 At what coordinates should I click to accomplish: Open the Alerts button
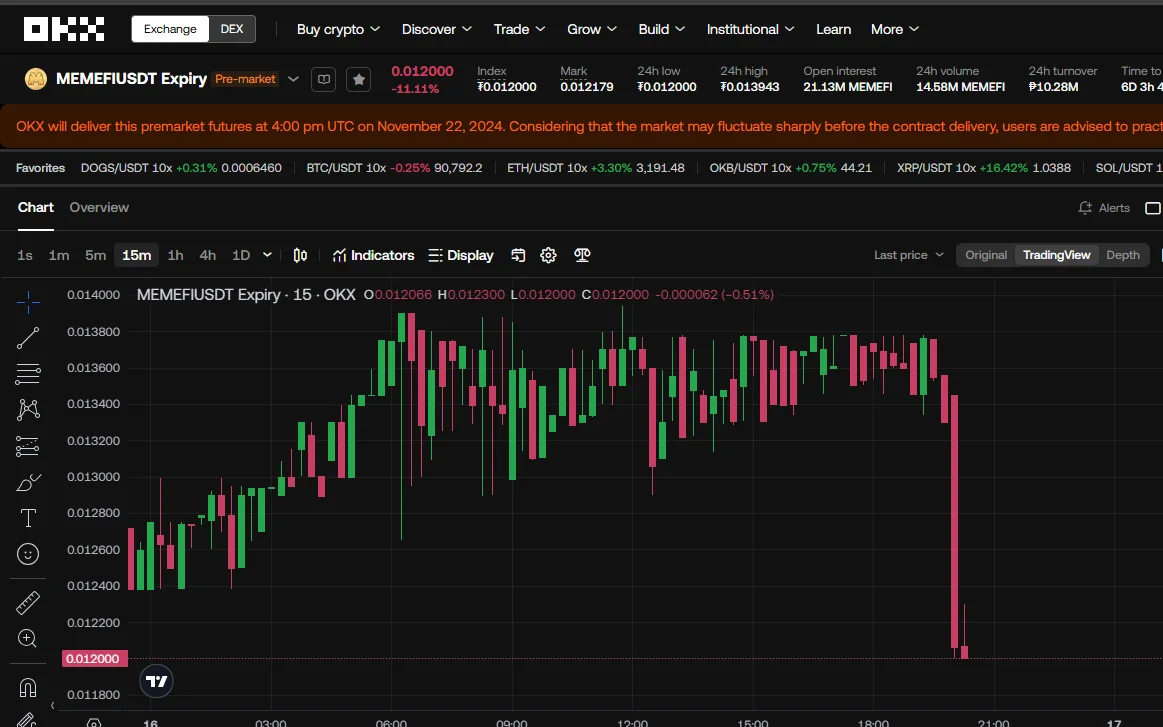[1104, 208]
